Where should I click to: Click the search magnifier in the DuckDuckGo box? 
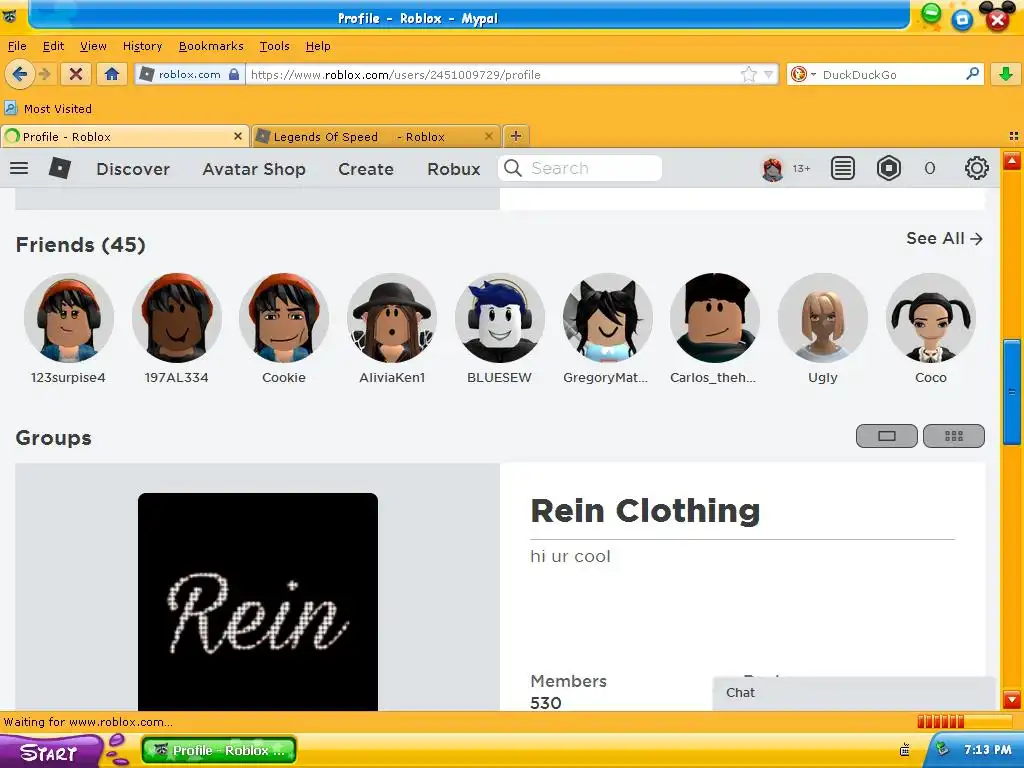972,74
